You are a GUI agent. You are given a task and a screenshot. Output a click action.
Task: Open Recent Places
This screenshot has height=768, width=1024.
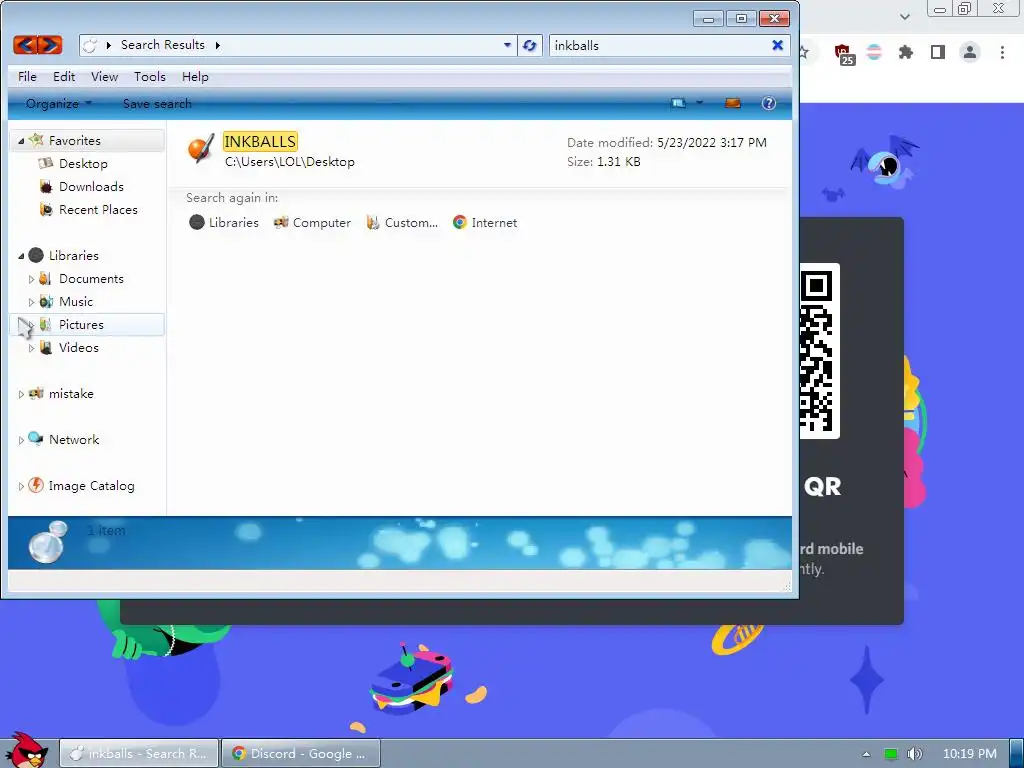(x=98, y=210)
